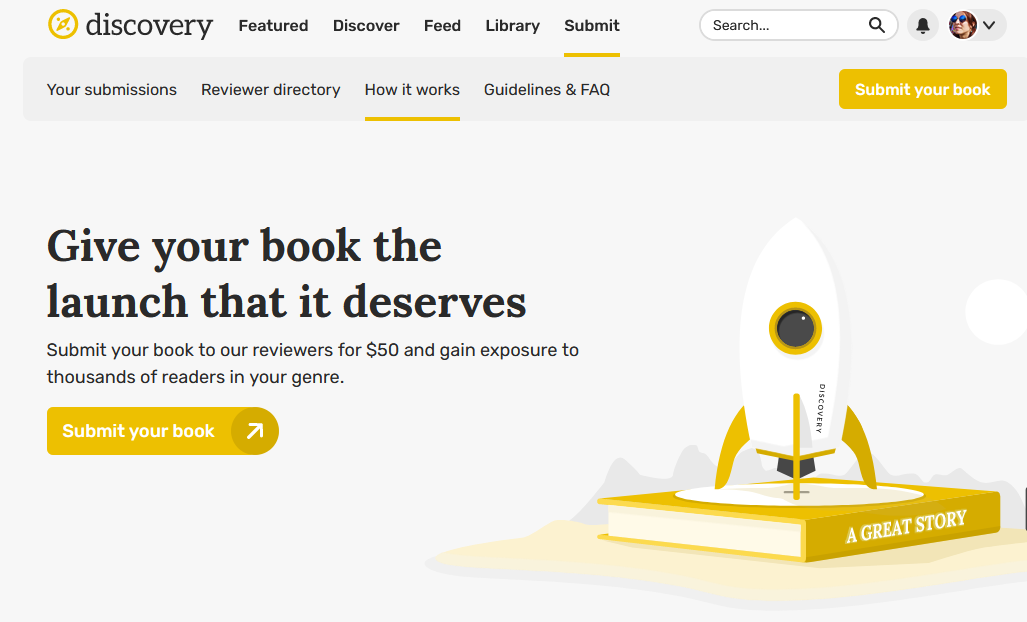Open the Reviewer directory
Viewport: 1027px width, 622px height.
click(270, 89)
